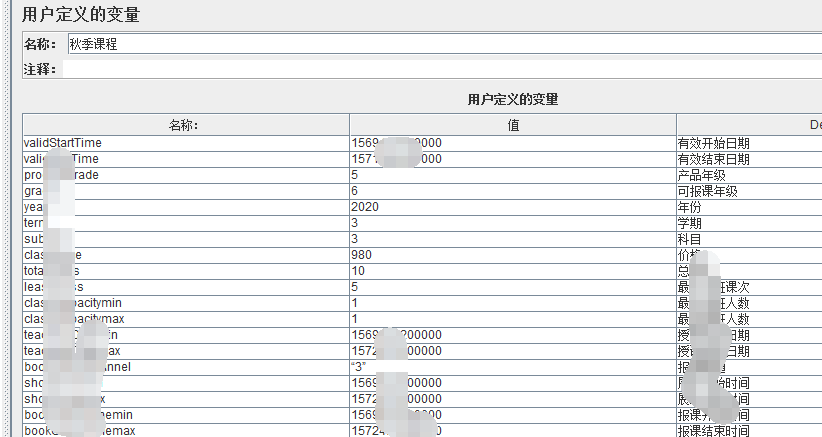822x437 pixels.
Task: Select the 学期 description cell
Action: (x=748, y=223)
